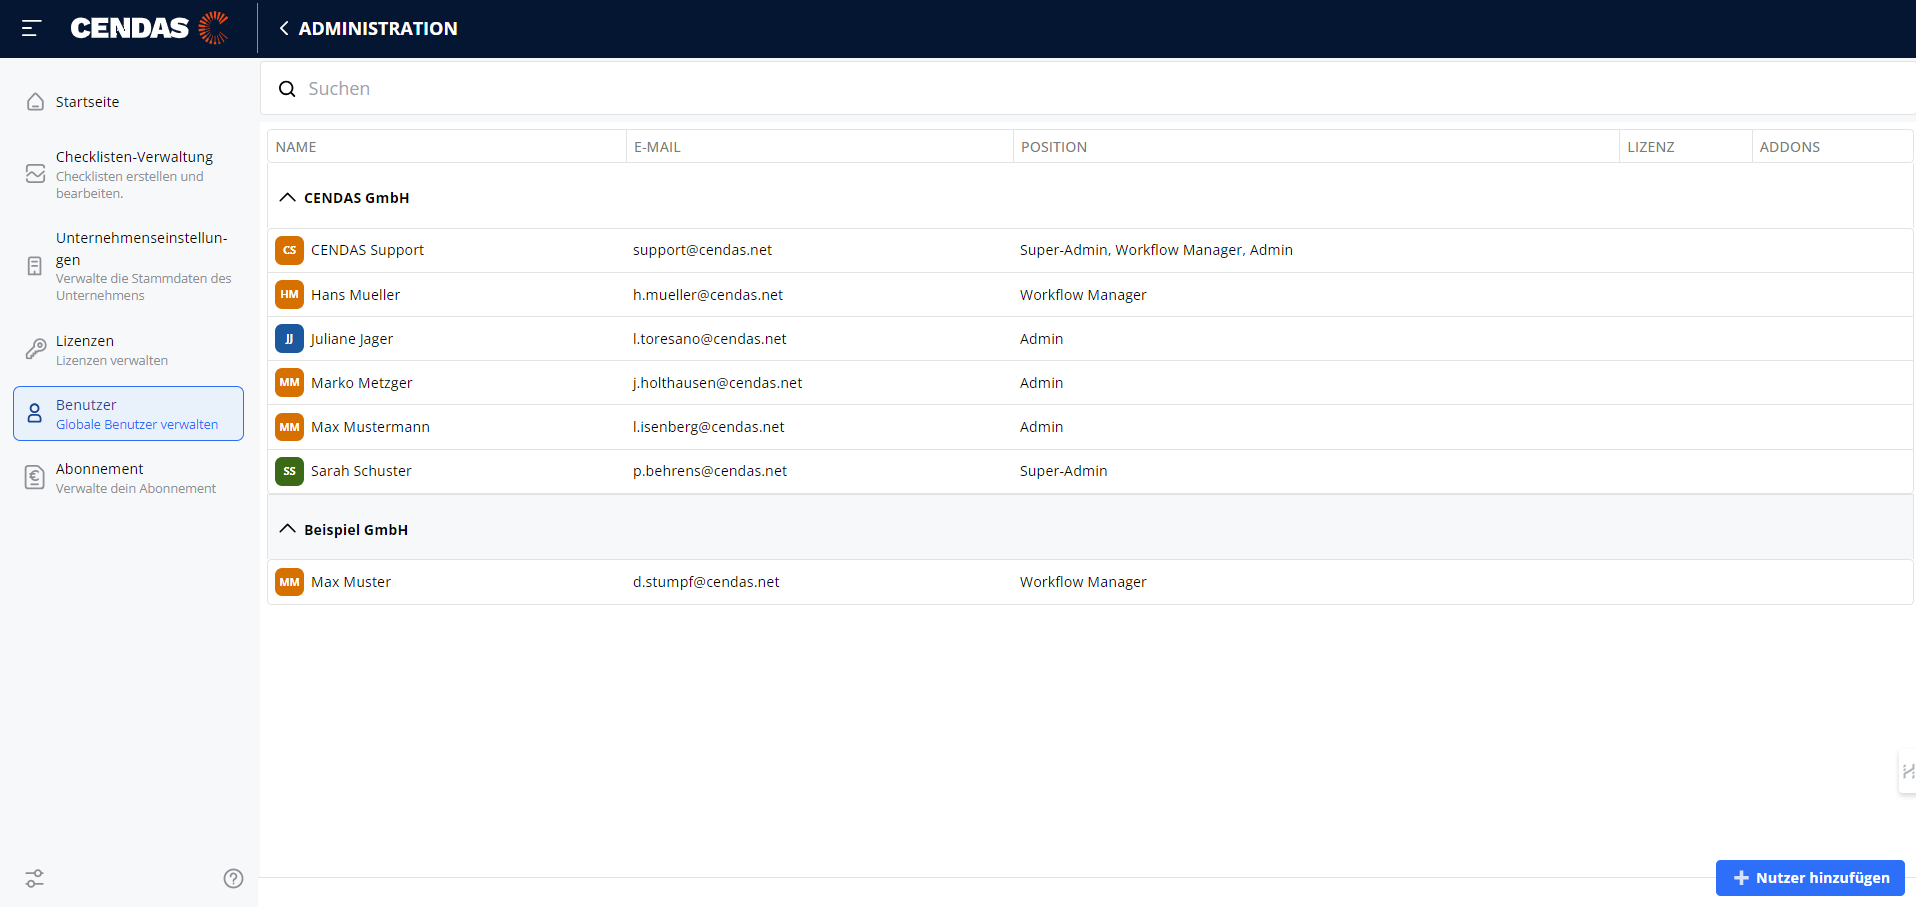Click position 'Super-Admin, Workflow Manager, Admin'
Screen dimensions: 1916x907
click(x=1156, y=250)
